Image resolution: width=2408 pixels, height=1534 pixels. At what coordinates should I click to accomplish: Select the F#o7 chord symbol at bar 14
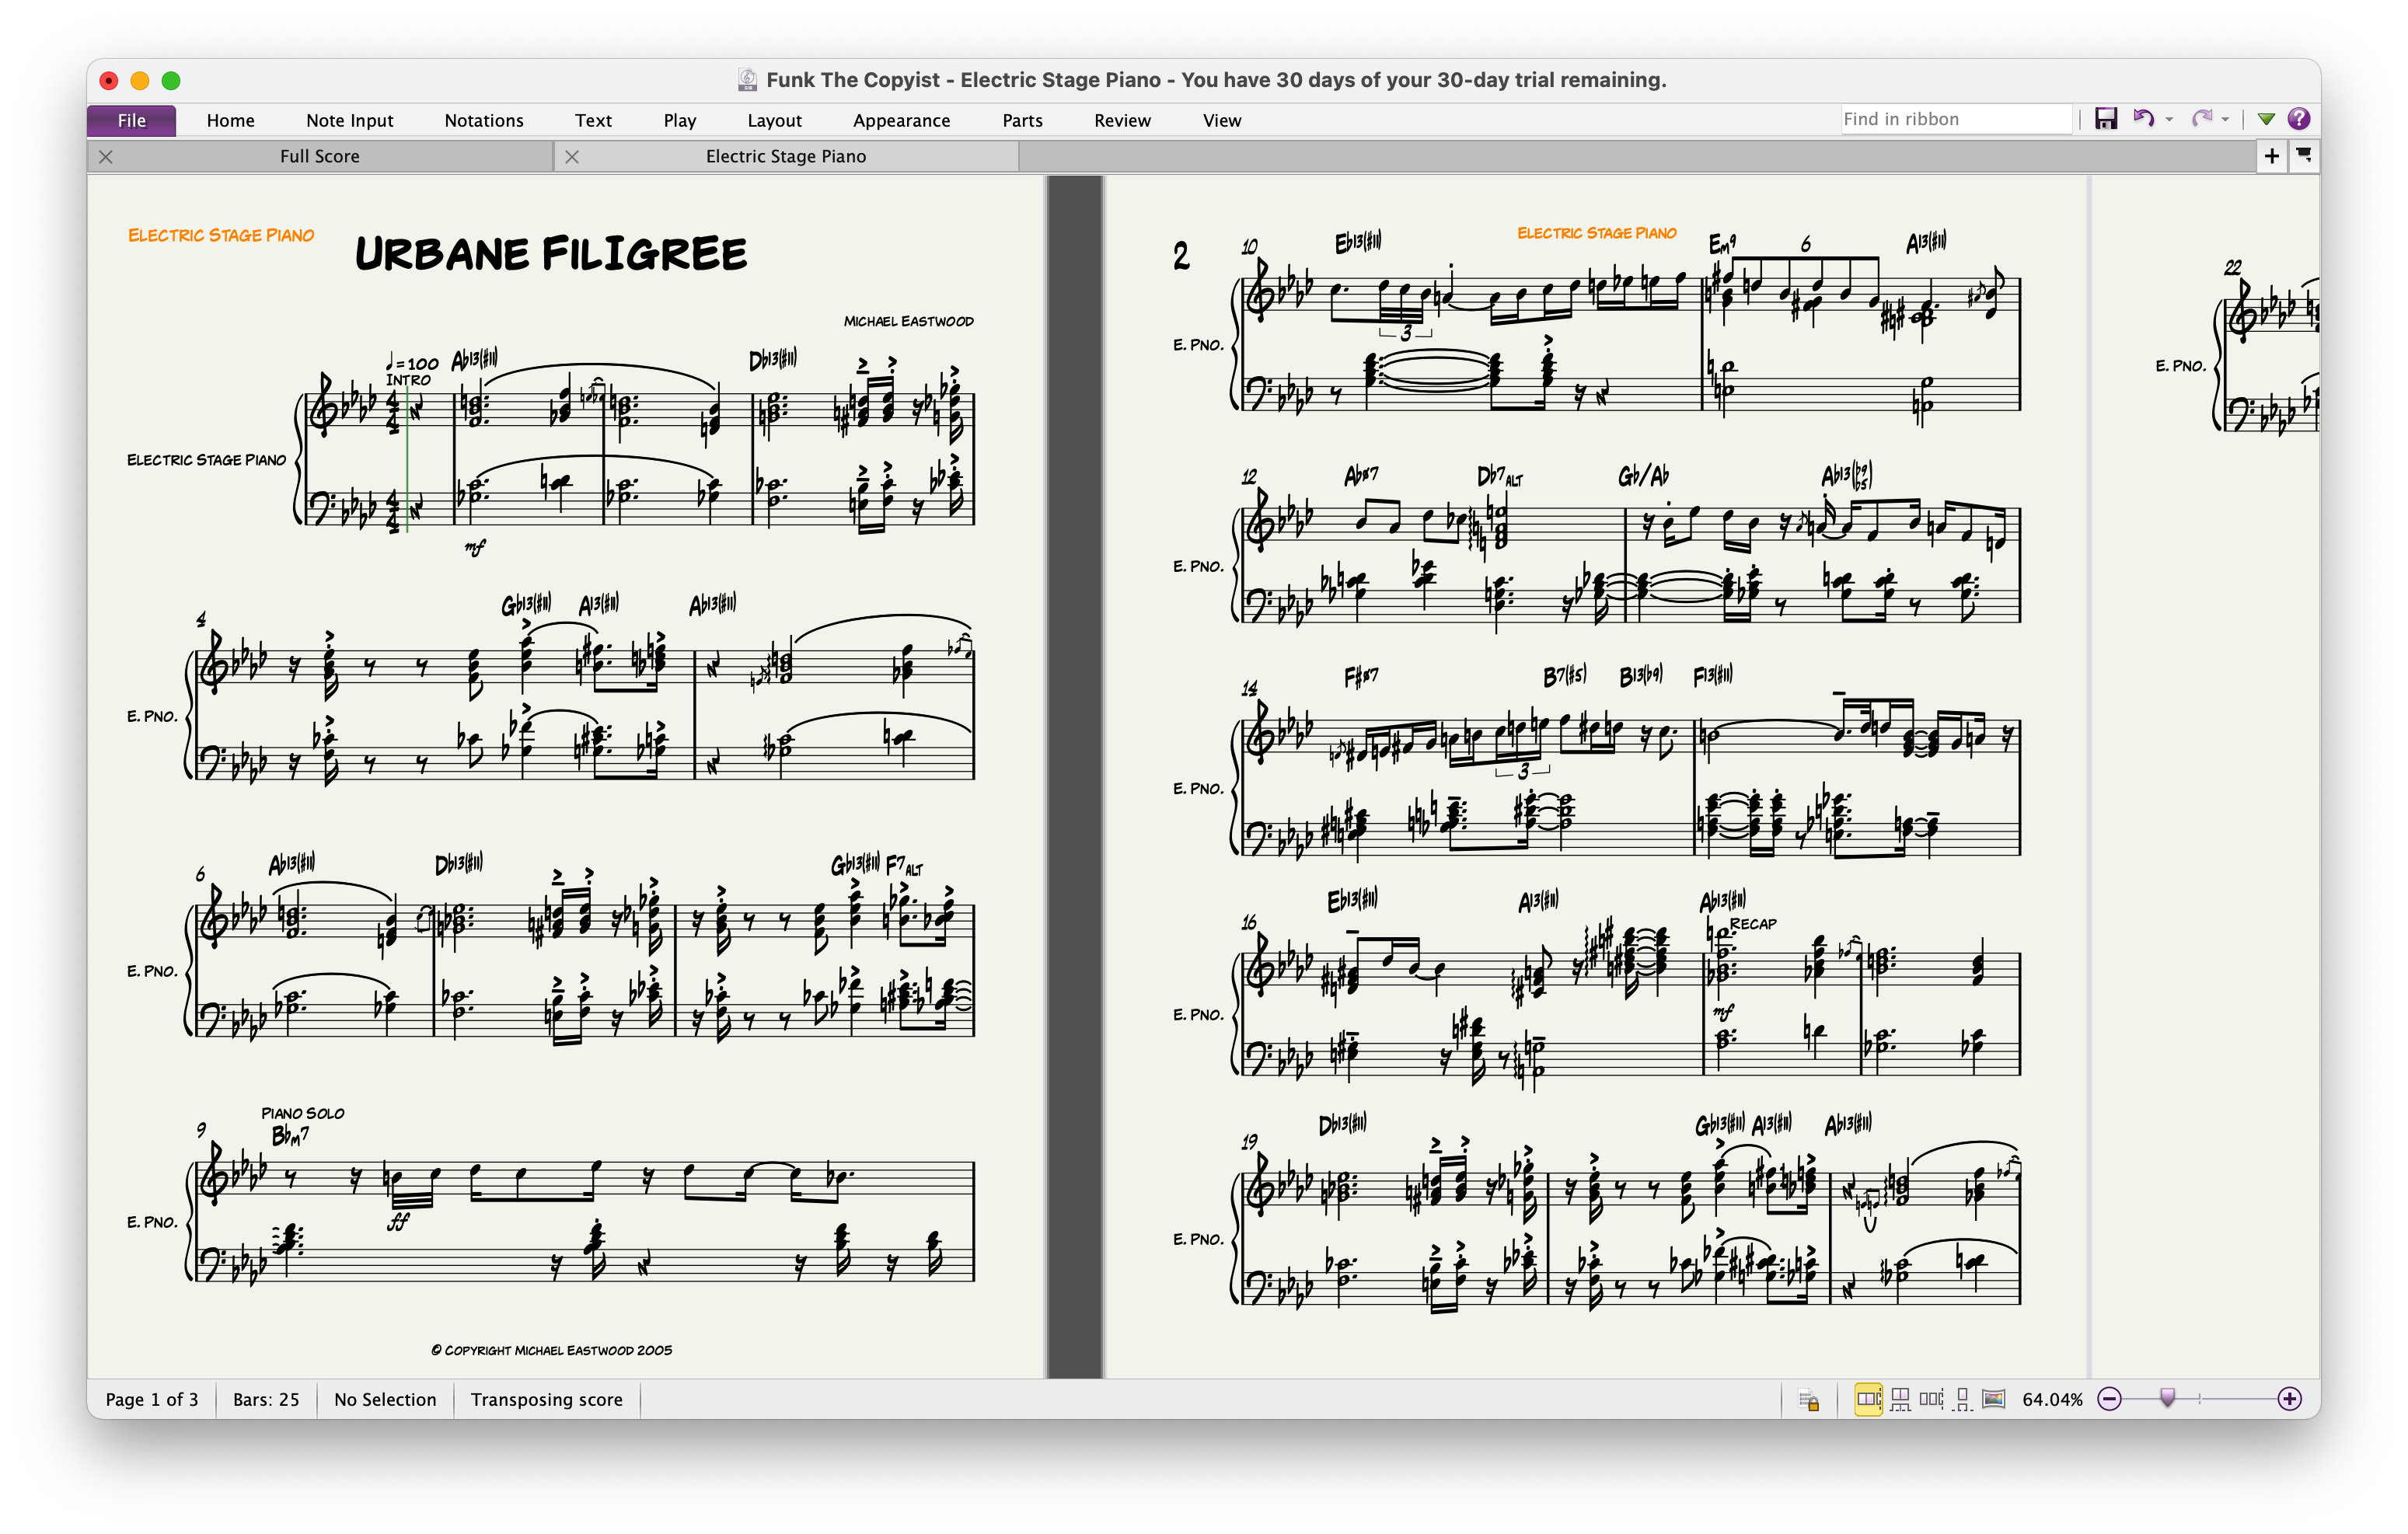coord(1361,677)
